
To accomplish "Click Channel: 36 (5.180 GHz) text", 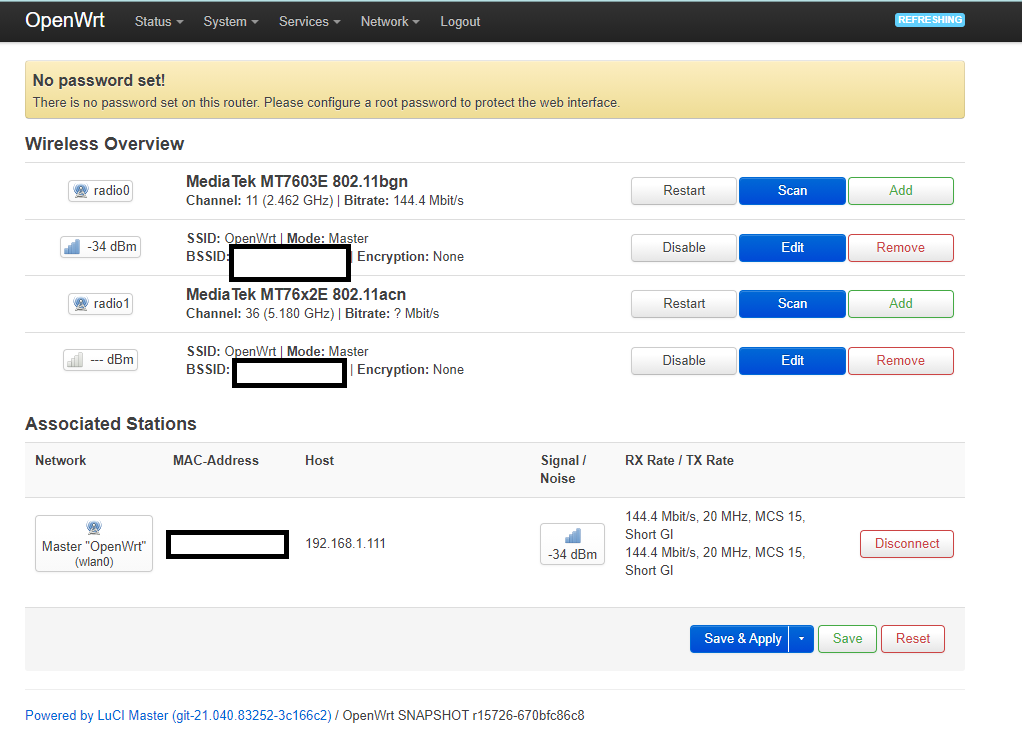I will point(260,314).
